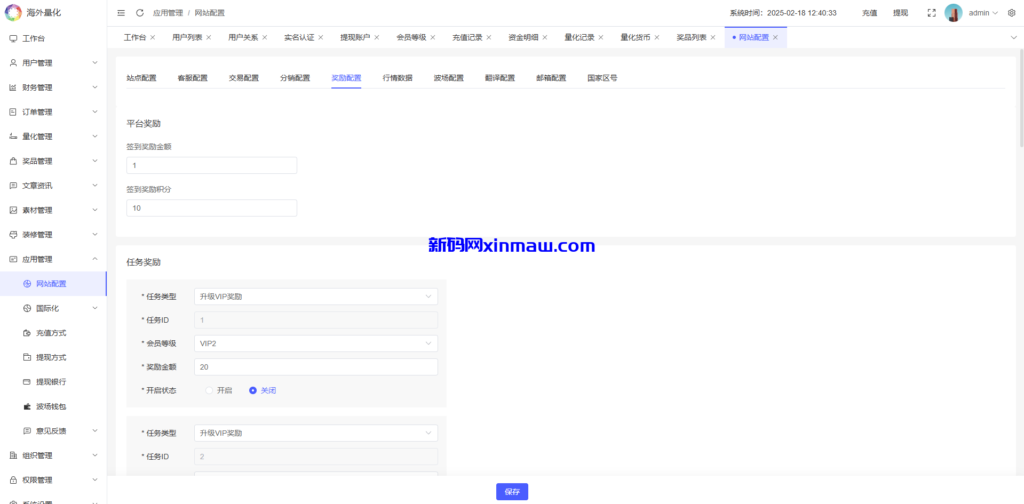Viewport: 1024px width, 504px height.
Task: Click the refresh icon in the header
Action: click(140, 13)
